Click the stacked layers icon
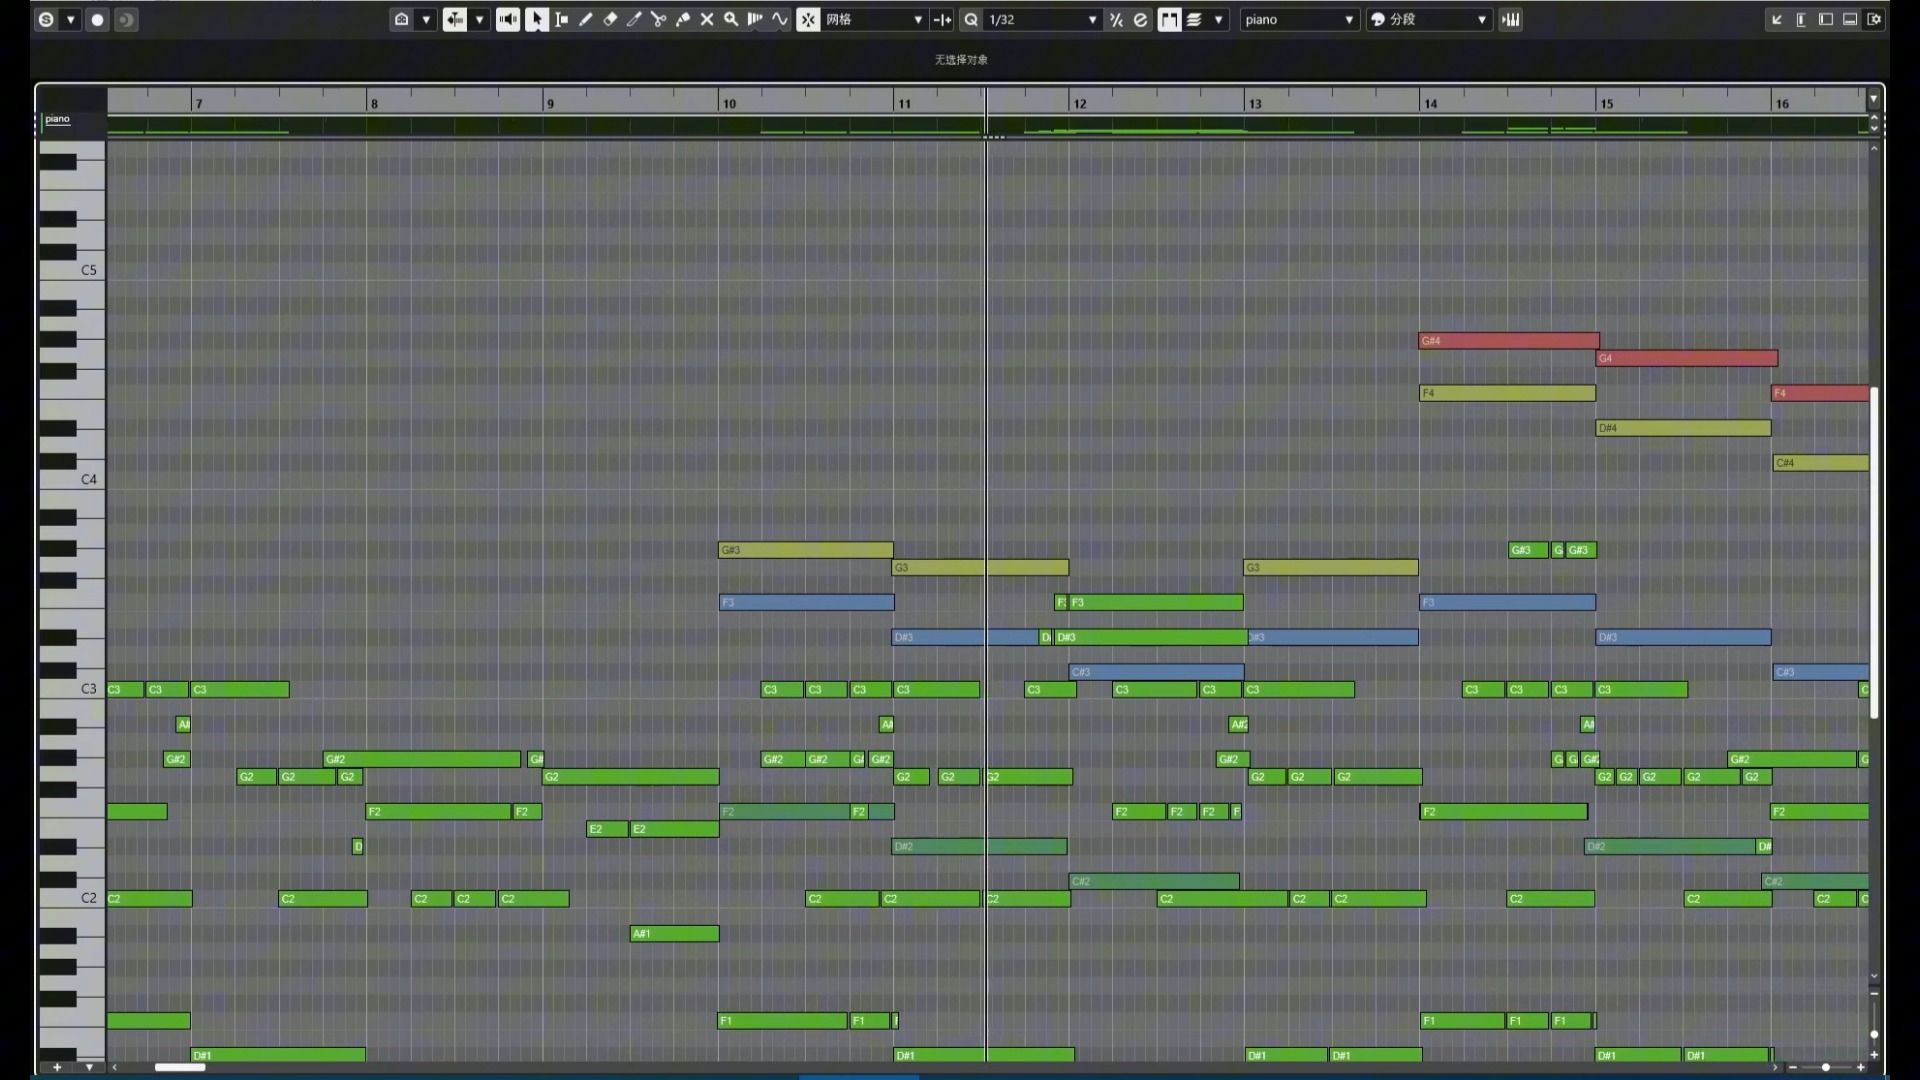The height and width of the screenshot is (1080, 1920). pos(1194,19)
